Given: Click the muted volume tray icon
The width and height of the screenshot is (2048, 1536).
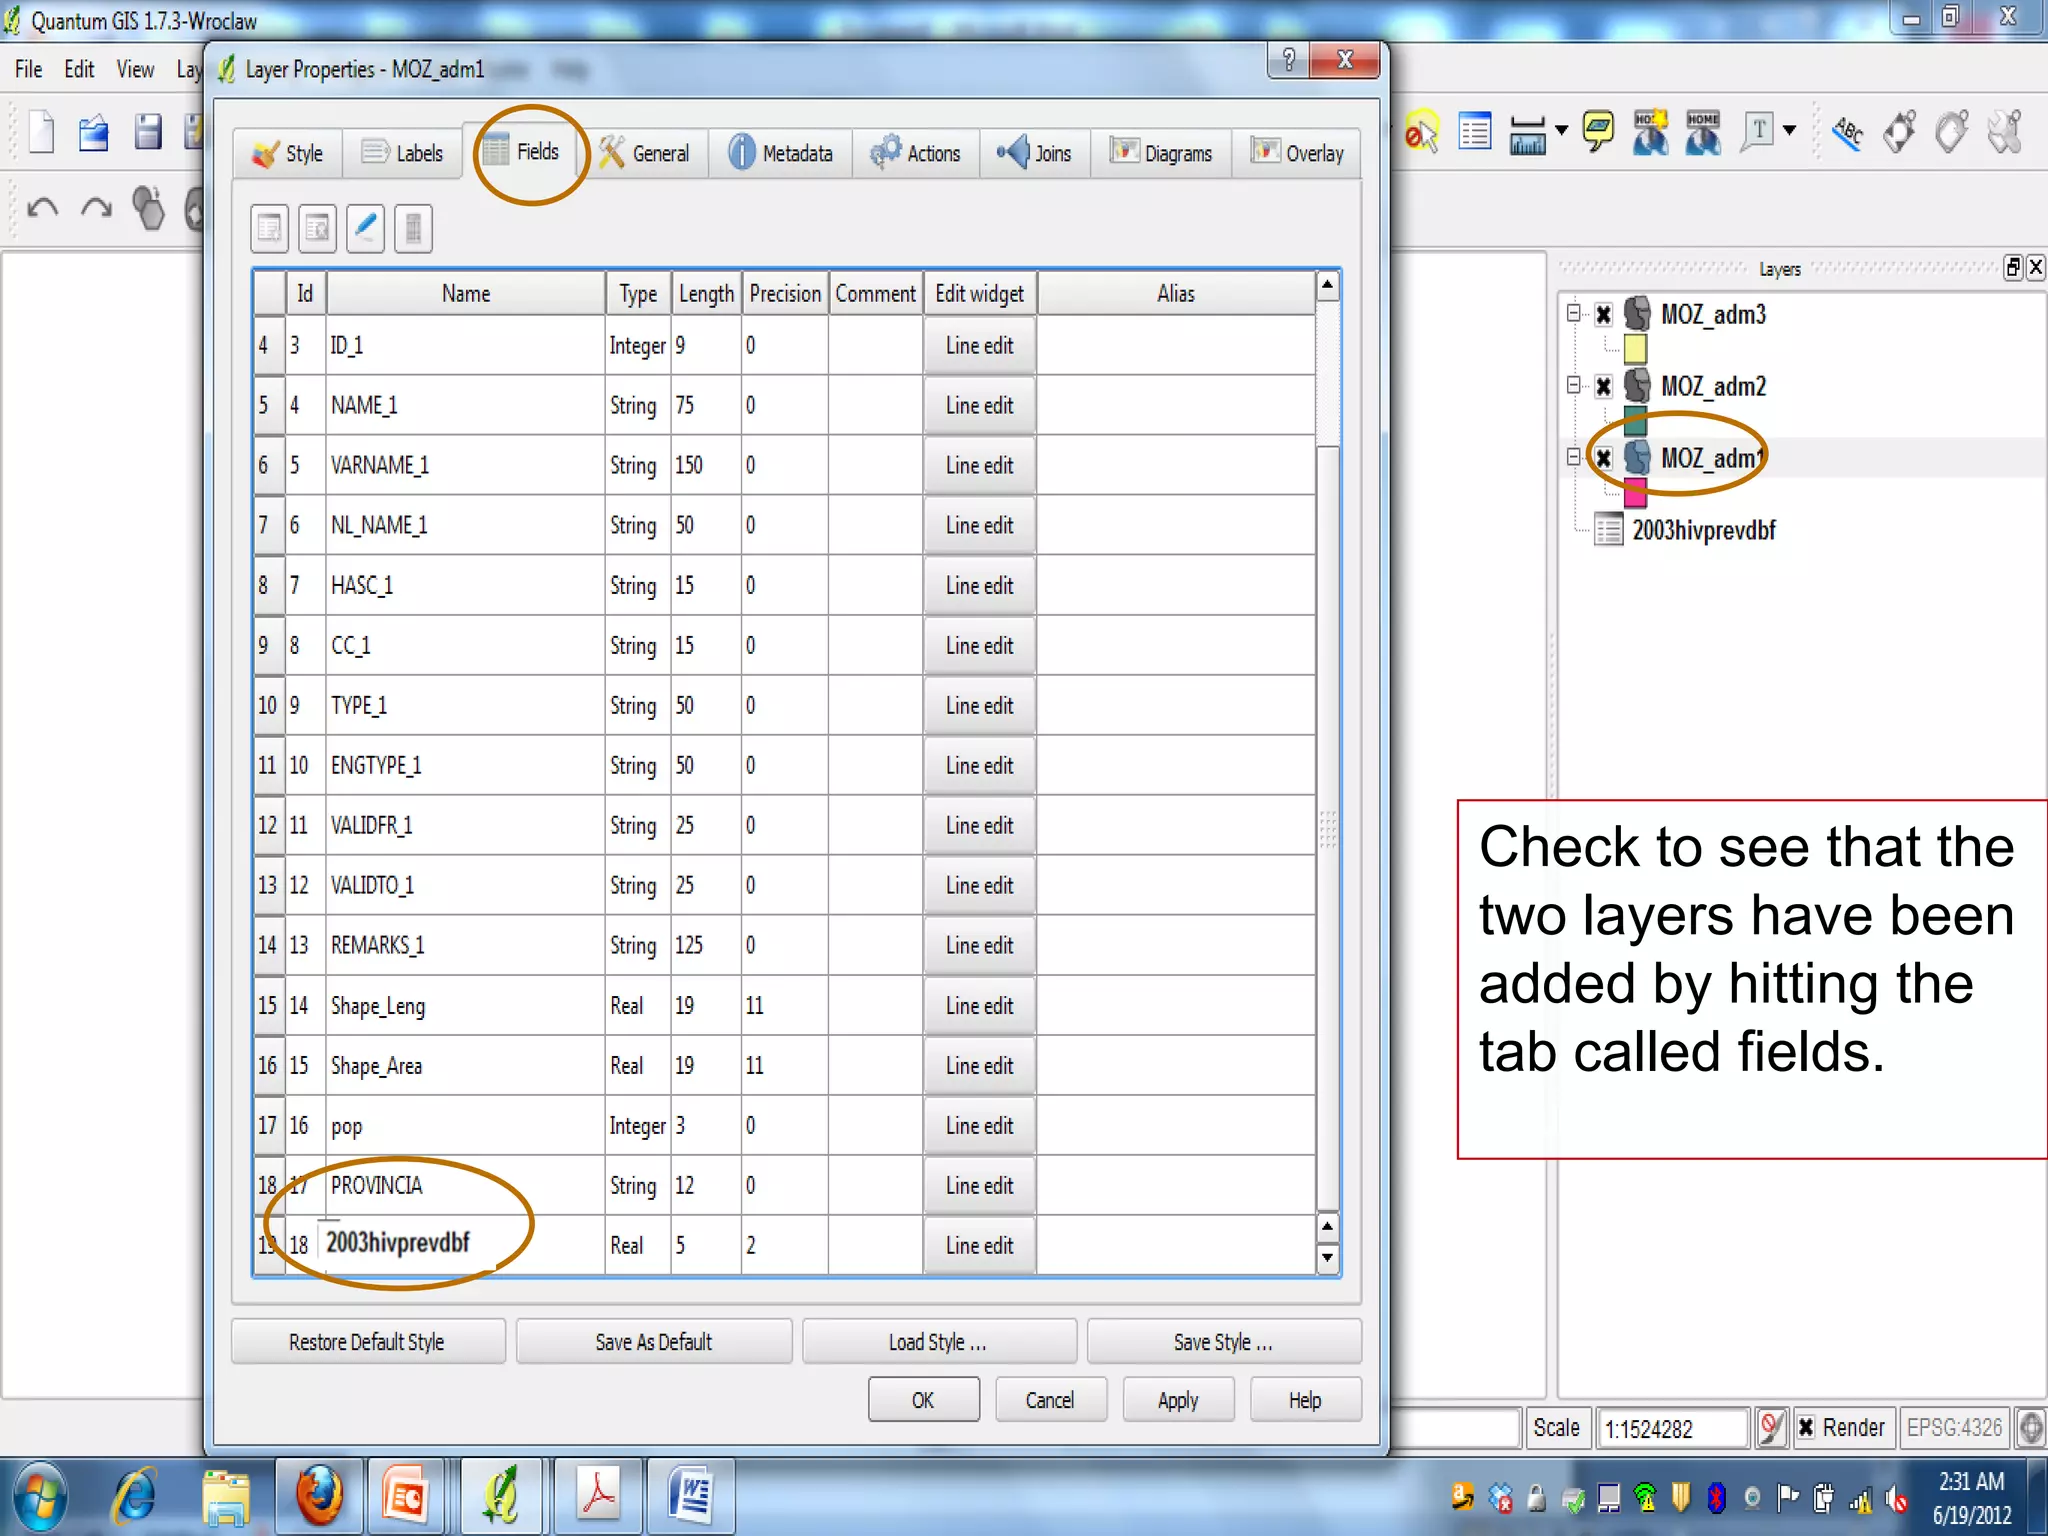Looking at the screenshot, I should [1896, 1499].
